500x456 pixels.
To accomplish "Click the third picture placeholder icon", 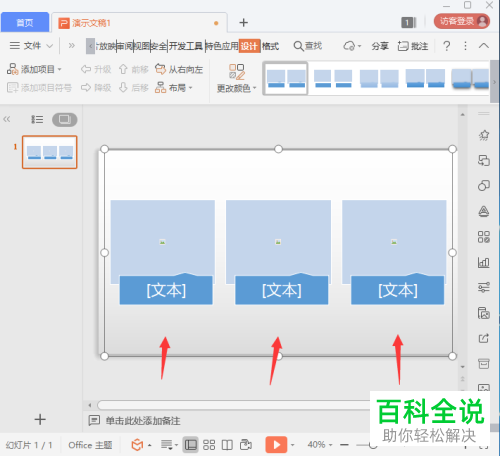I will [394, 242].
